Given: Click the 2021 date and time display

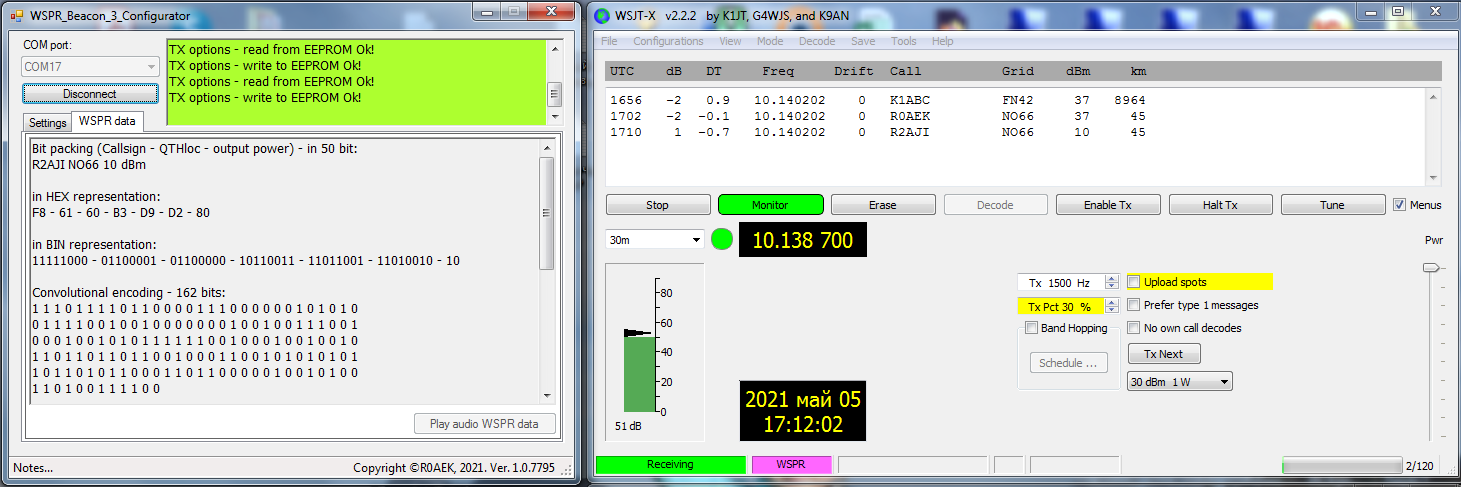Looking at the screenshot, I should pyautogui.click(x=803, y=411).
